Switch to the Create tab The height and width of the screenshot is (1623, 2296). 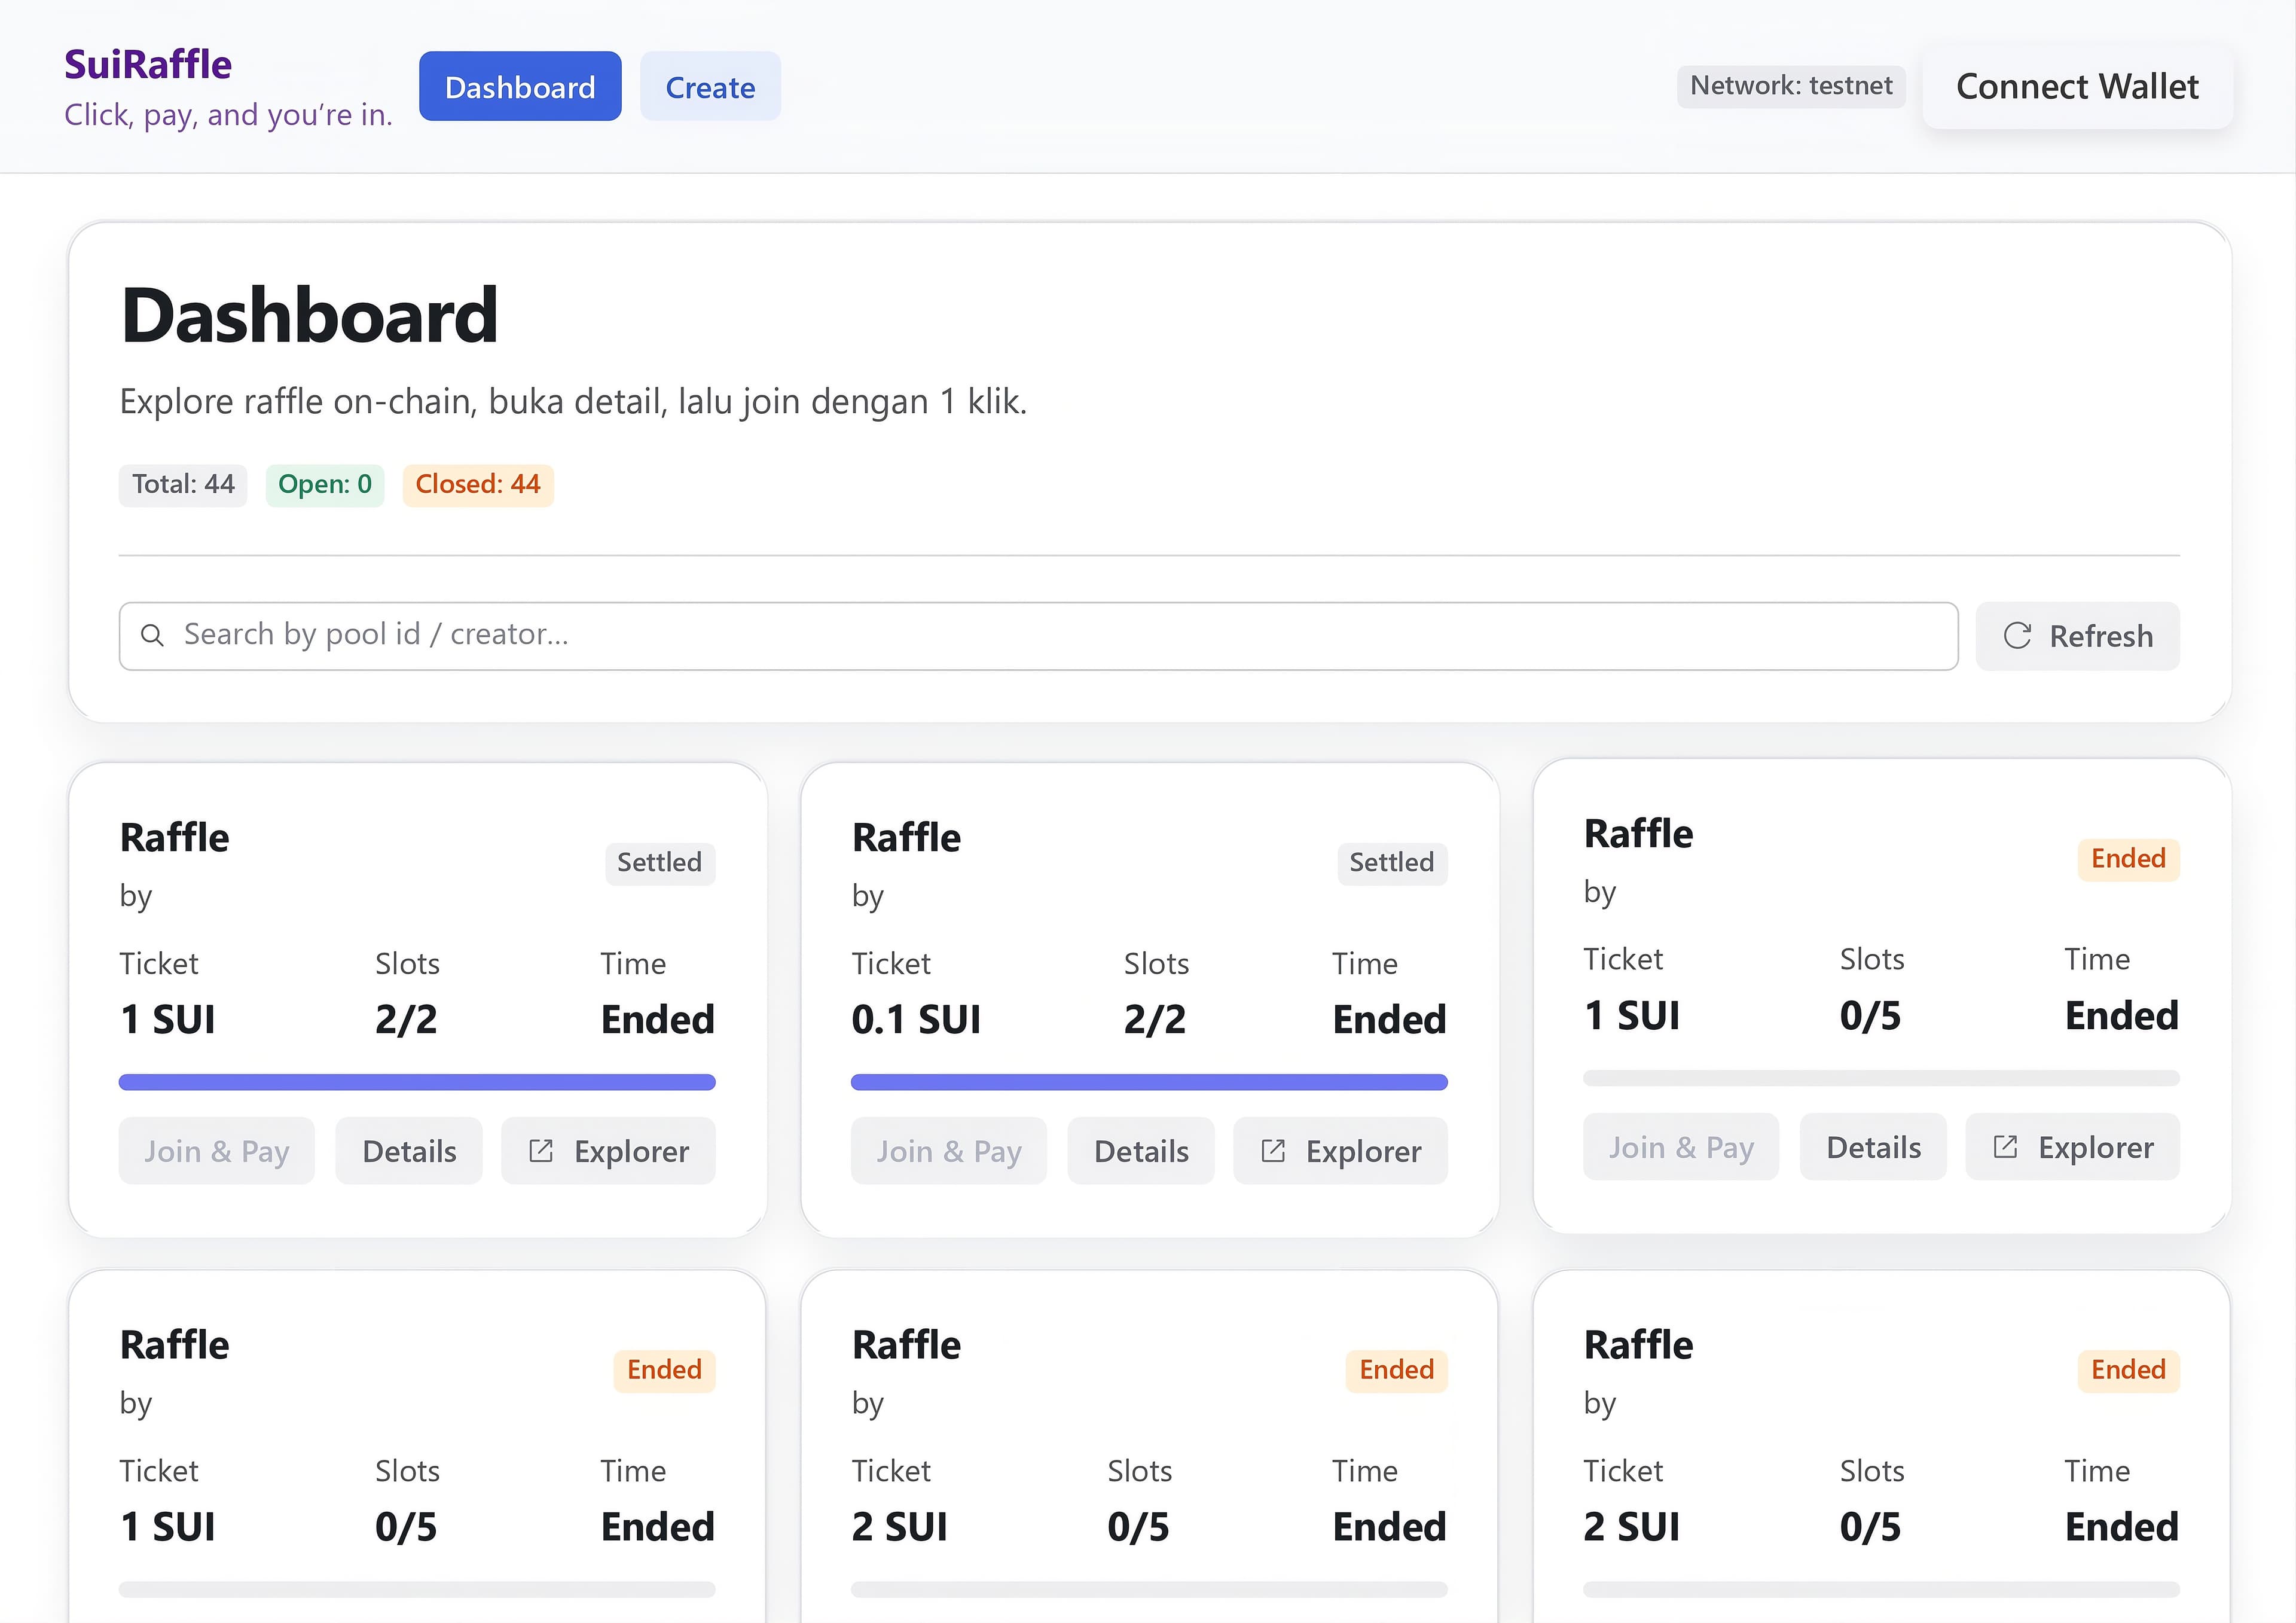pyautogui.click(x=710, y=87)
